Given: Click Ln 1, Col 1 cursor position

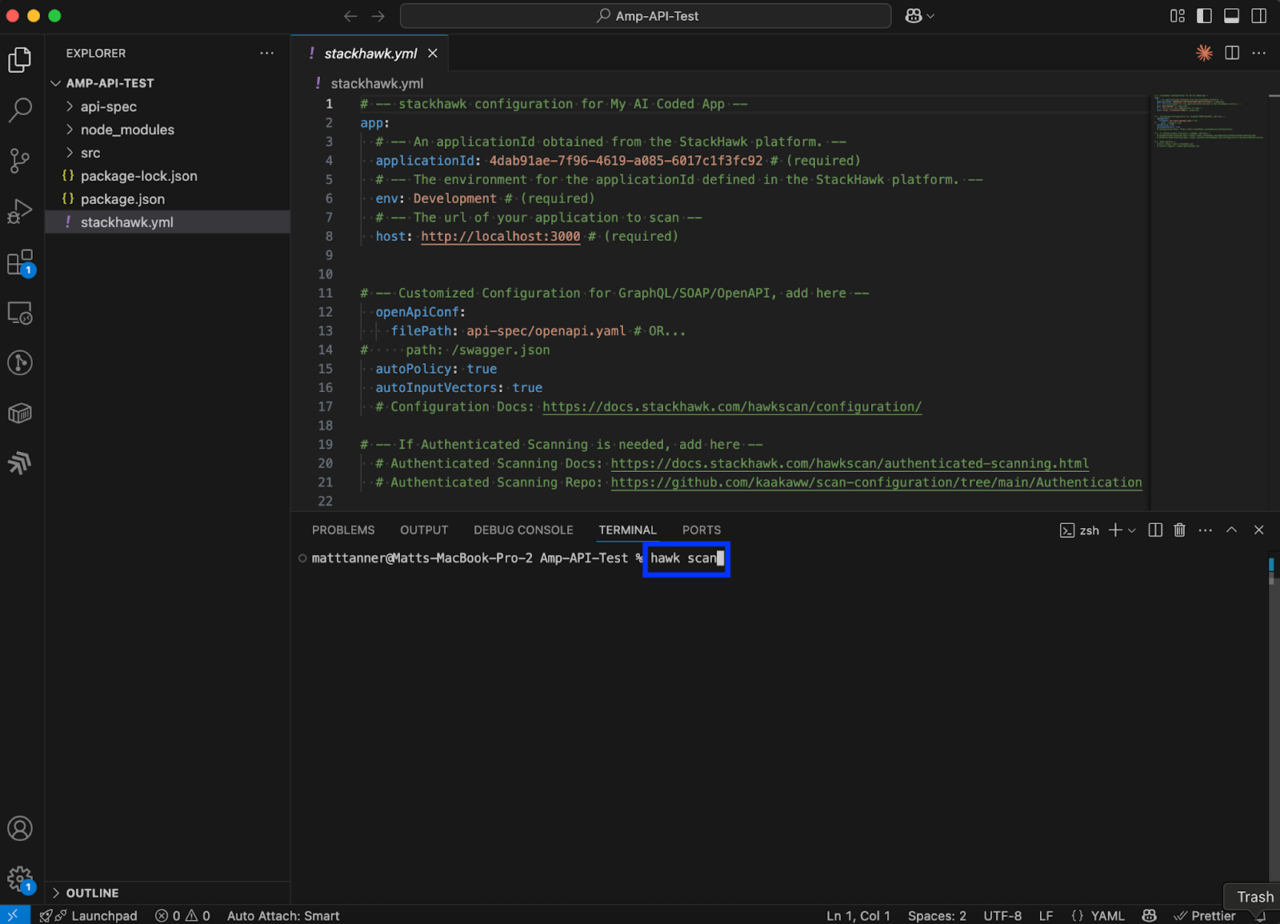Looking at the screenshot, I should tap(859, 915).
